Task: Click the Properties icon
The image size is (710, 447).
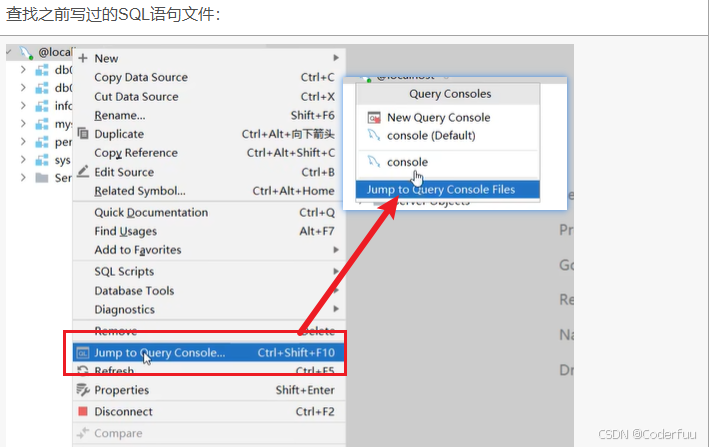Action: pos(83,389)
